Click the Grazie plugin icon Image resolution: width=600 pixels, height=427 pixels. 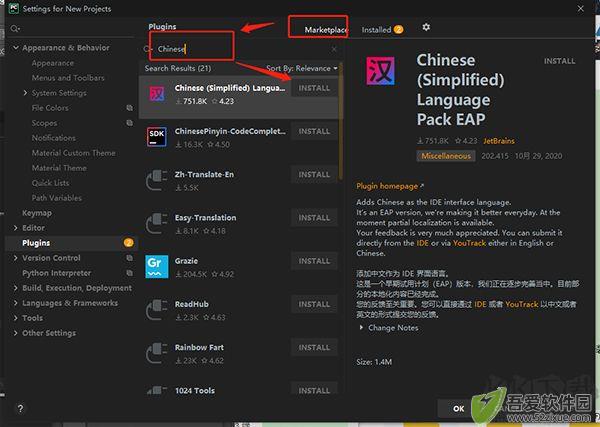point(157,267)
